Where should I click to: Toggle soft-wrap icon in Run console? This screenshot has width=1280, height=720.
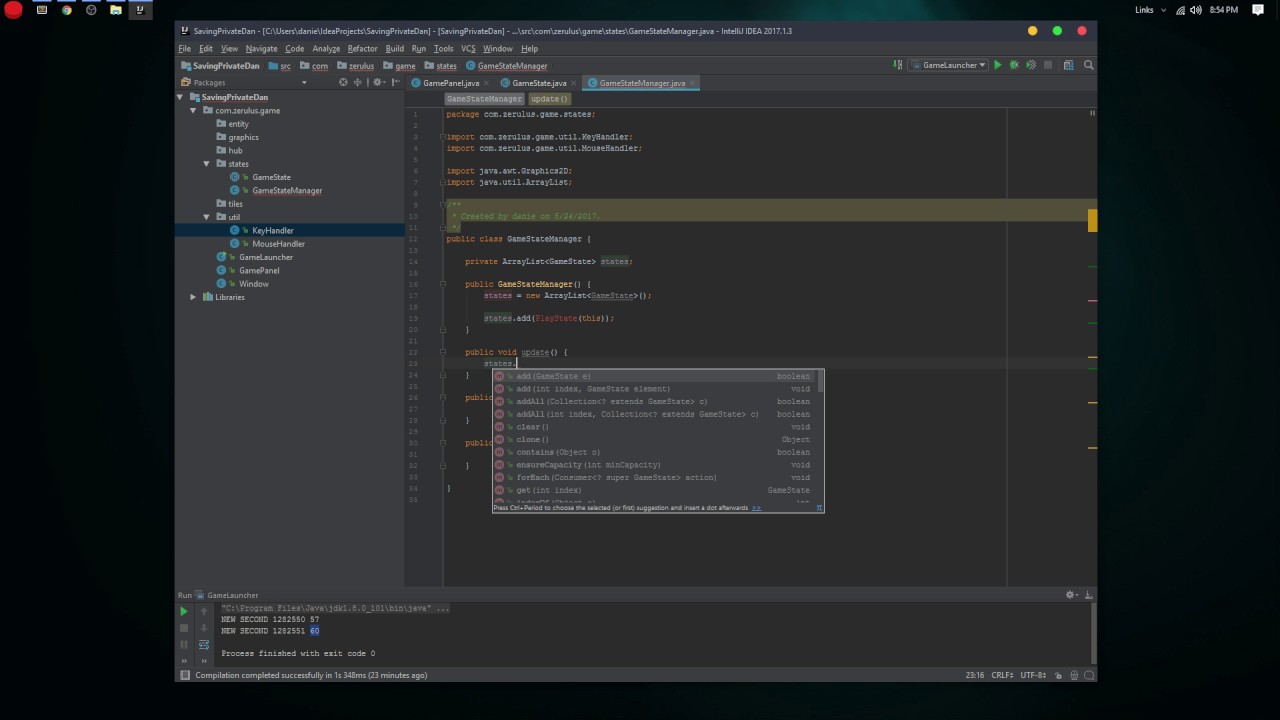(x=203, y=644)
